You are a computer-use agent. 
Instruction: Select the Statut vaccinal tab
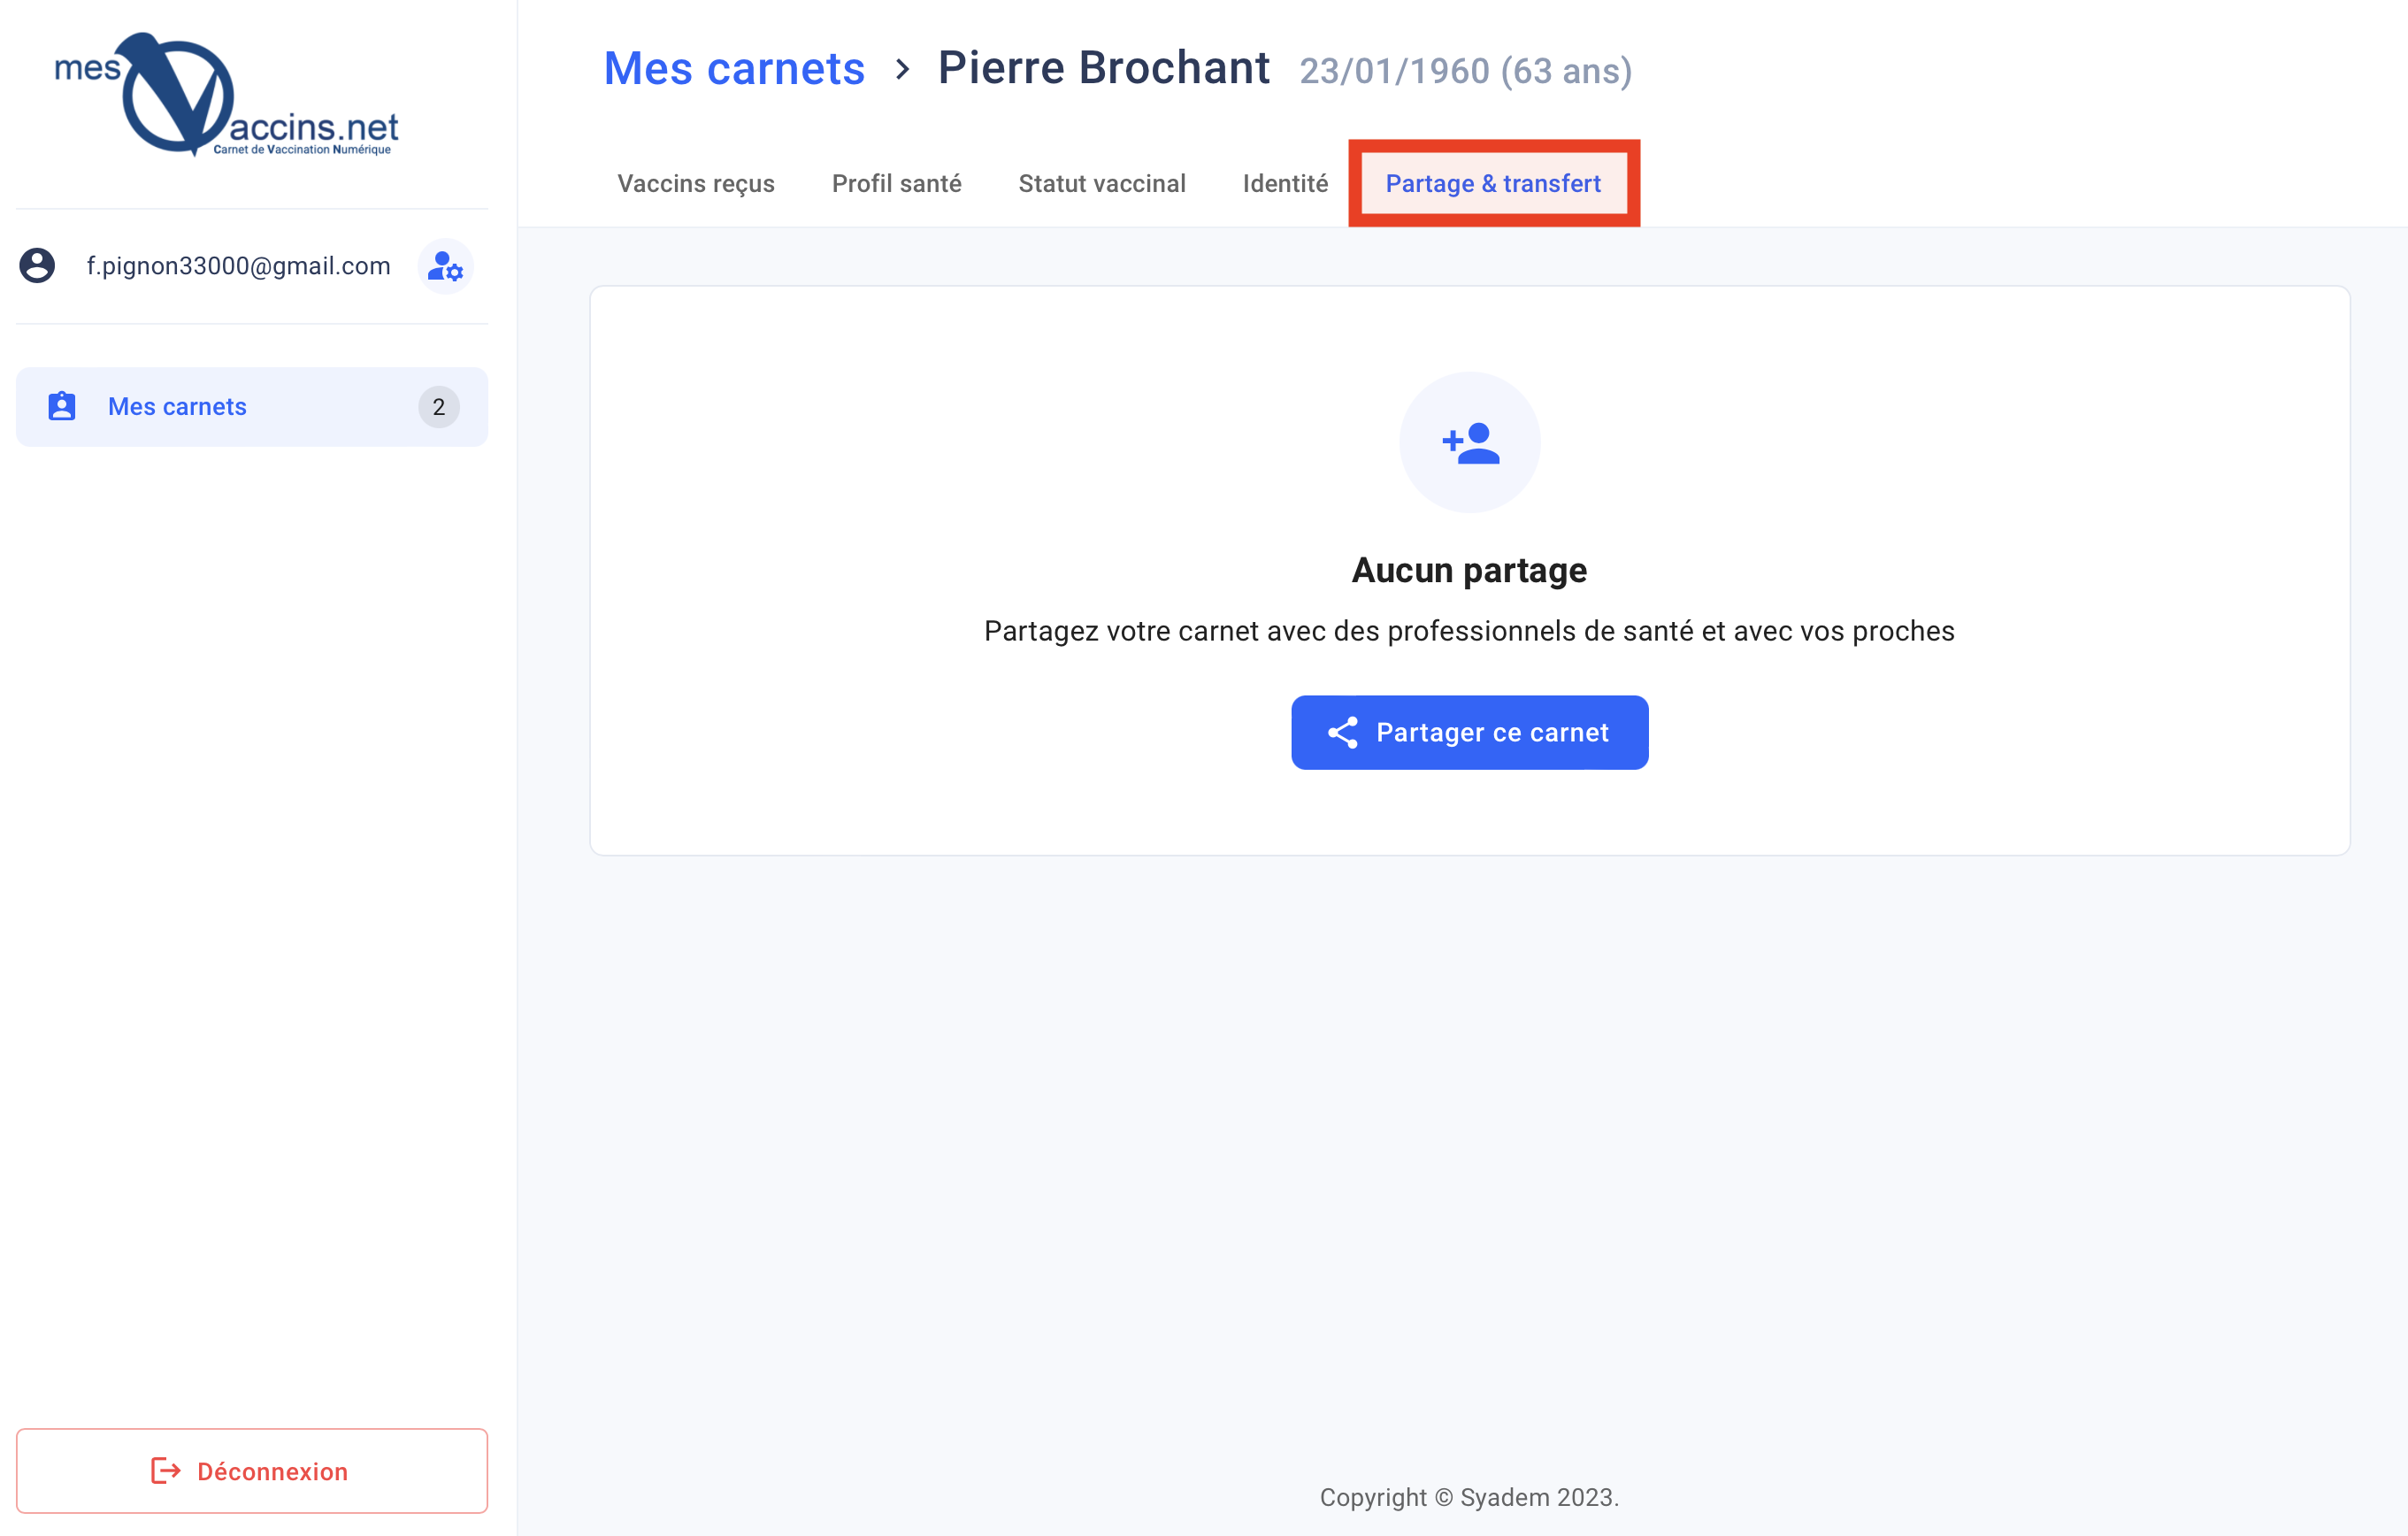pyautogui.click(x=1102, y=184)
